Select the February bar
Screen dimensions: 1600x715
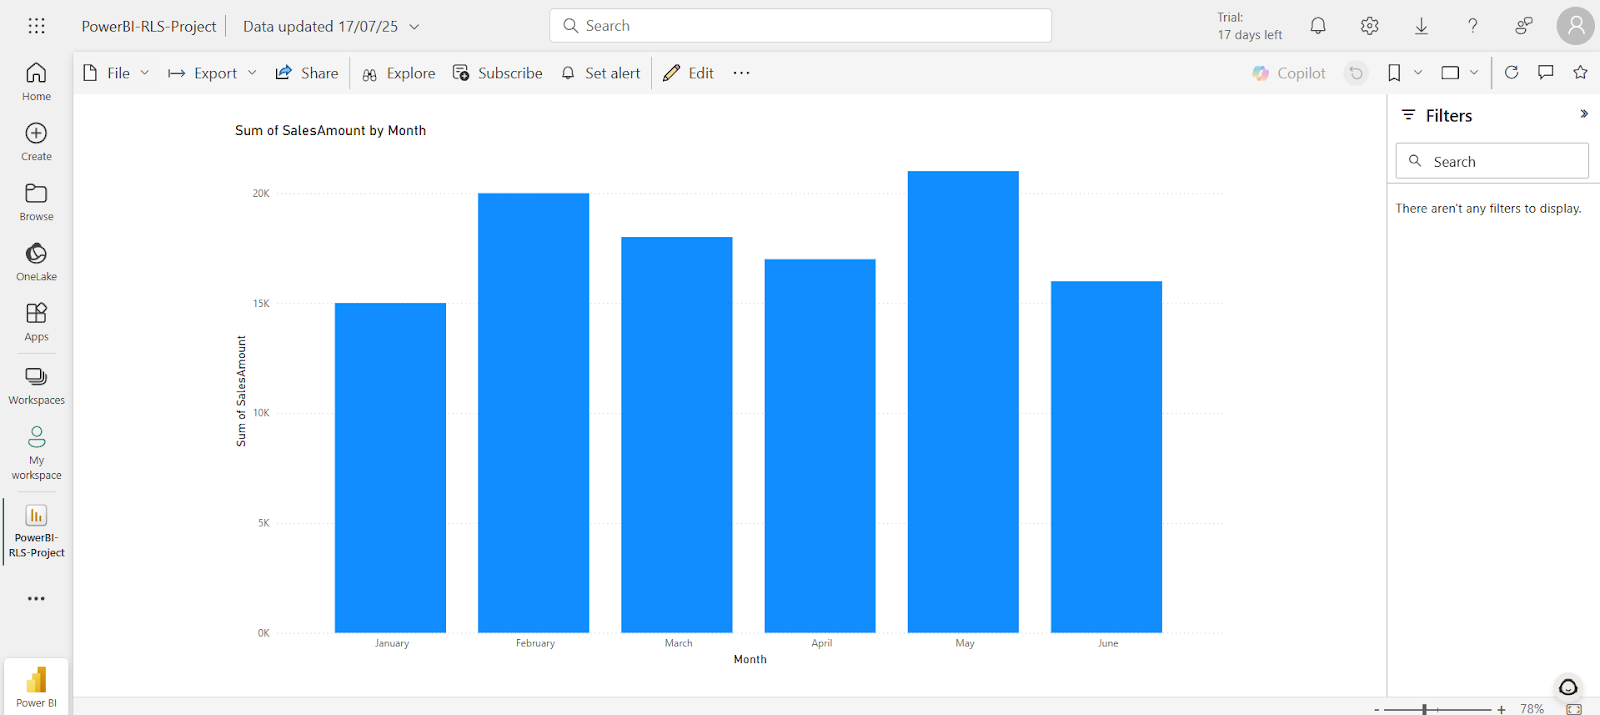[x=533, y=413]
